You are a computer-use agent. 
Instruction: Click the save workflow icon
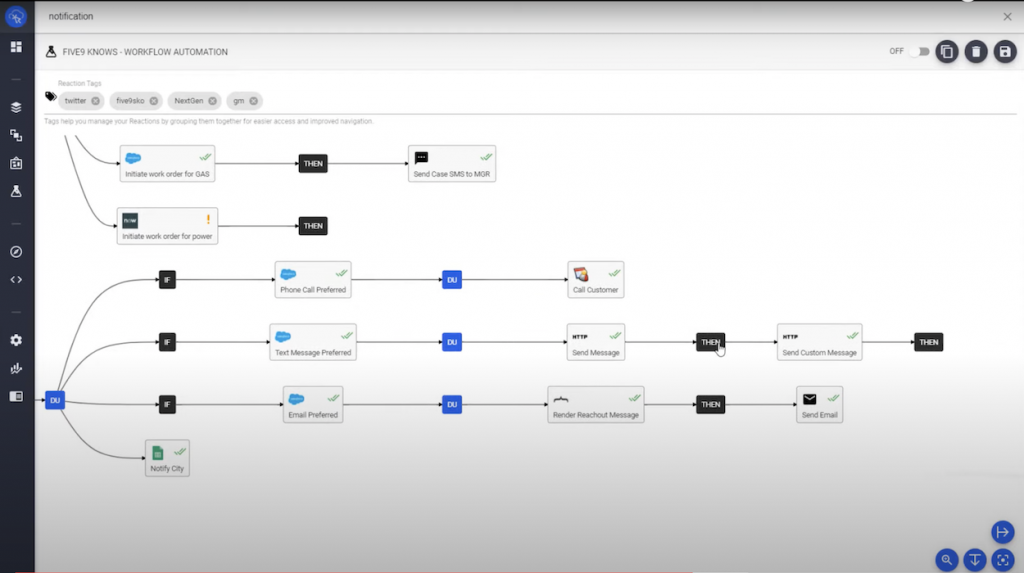[x=1005, y=52]
